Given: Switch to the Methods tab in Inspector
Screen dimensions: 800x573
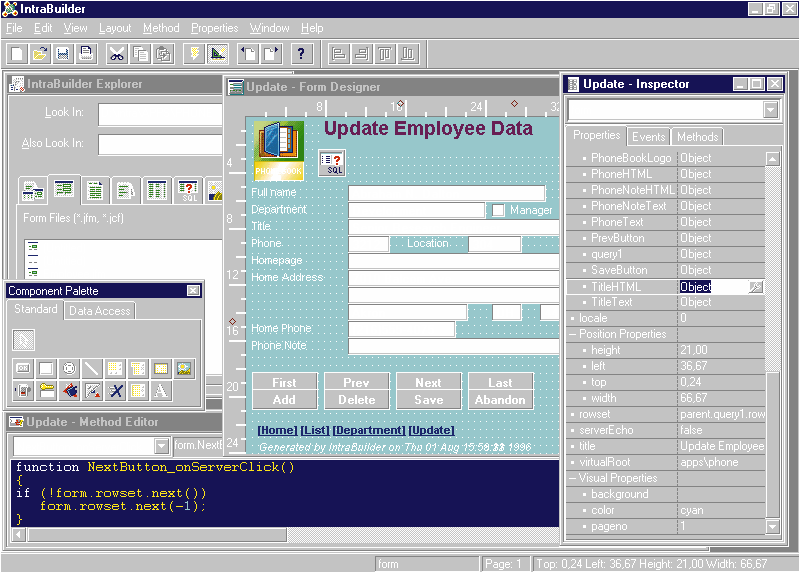Looking at the screenshot, I should pos(697,137).
